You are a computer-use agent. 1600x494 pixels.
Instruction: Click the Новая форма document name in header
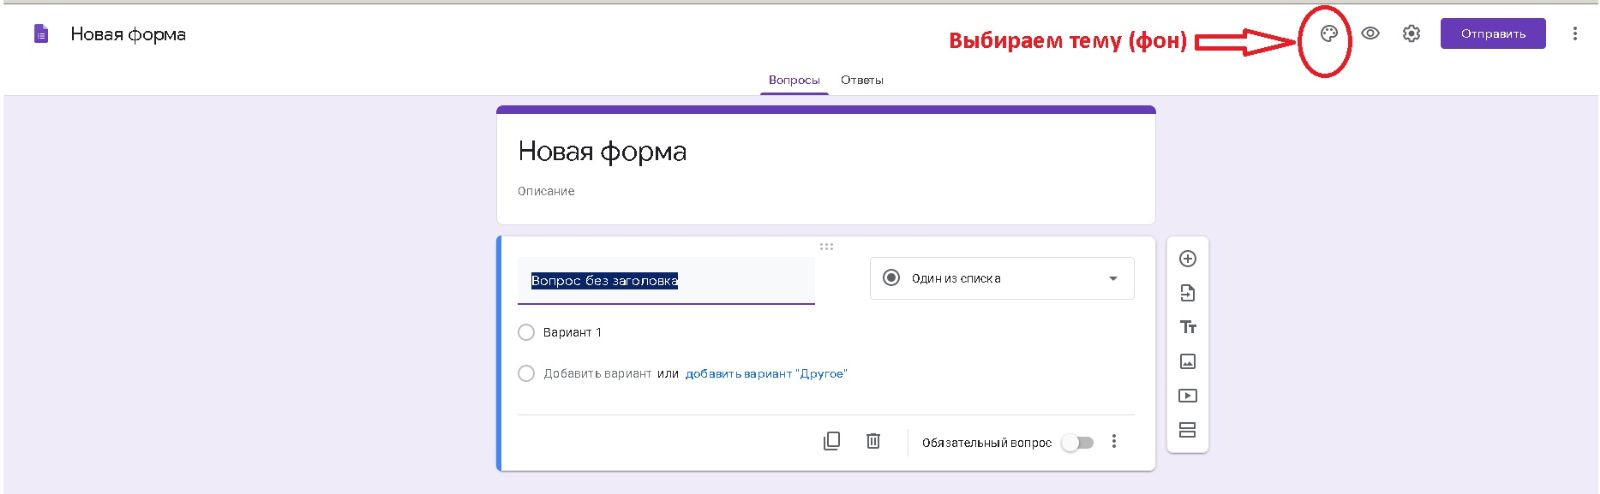pos(128,34)
